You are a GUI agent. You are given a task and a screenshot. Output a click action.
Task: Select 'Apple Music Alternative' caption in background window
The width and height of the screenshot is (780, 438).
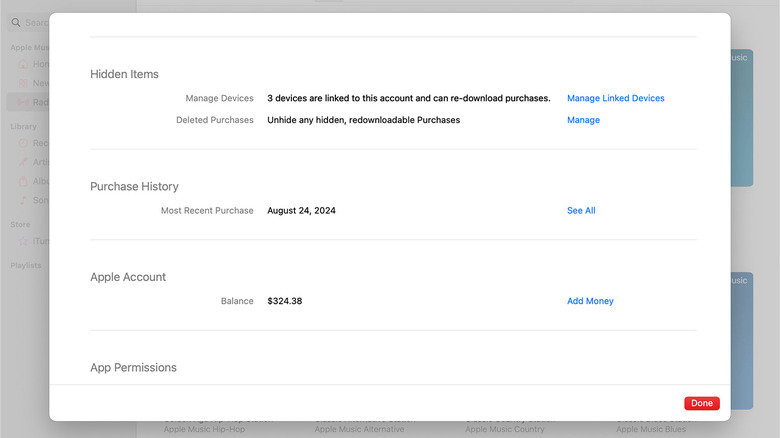[359, 429]
